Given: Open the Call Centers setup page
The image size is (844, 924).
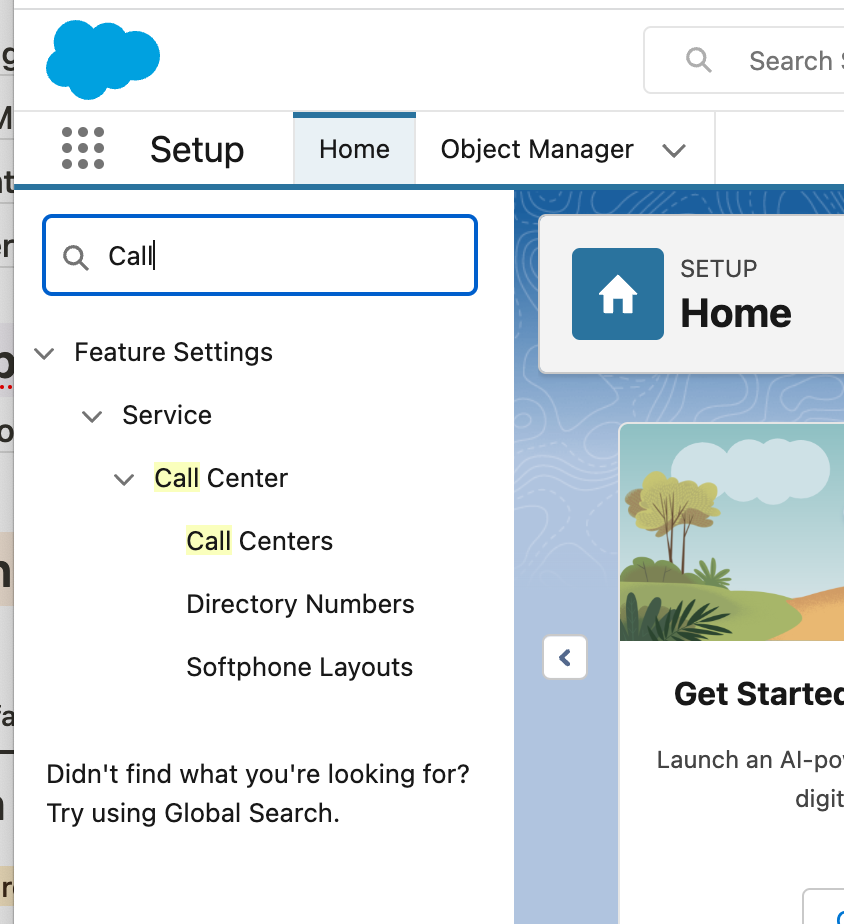Looking at the screenshot, I should coord(259,541).
